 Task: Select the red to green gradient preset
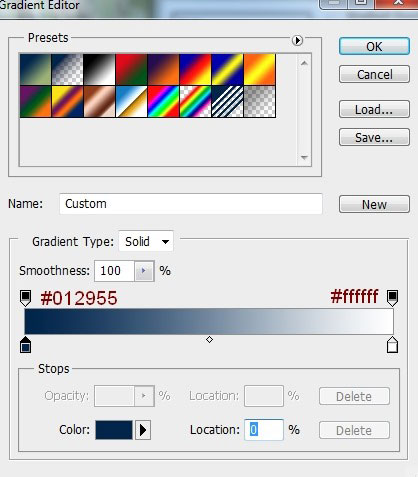coord(131,69)
